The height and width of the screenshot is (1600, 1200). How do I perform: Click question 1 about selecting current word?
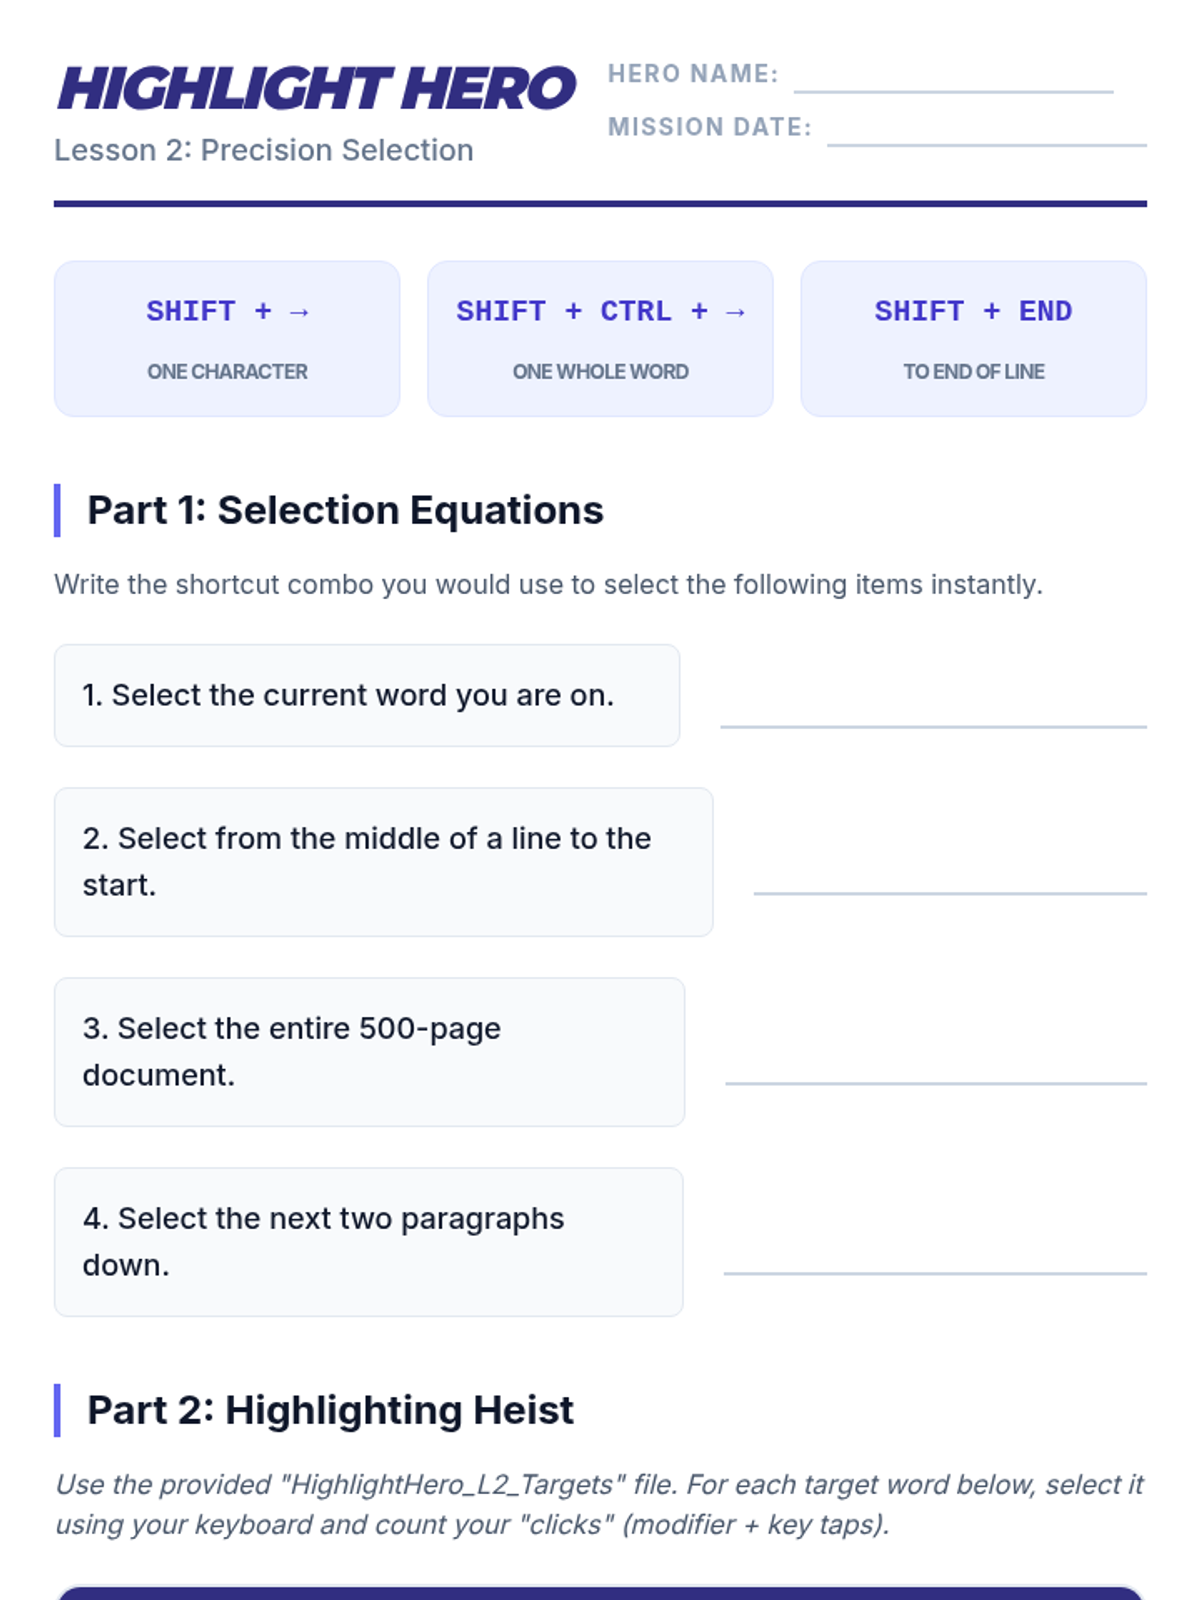click(x=366, y=695)
